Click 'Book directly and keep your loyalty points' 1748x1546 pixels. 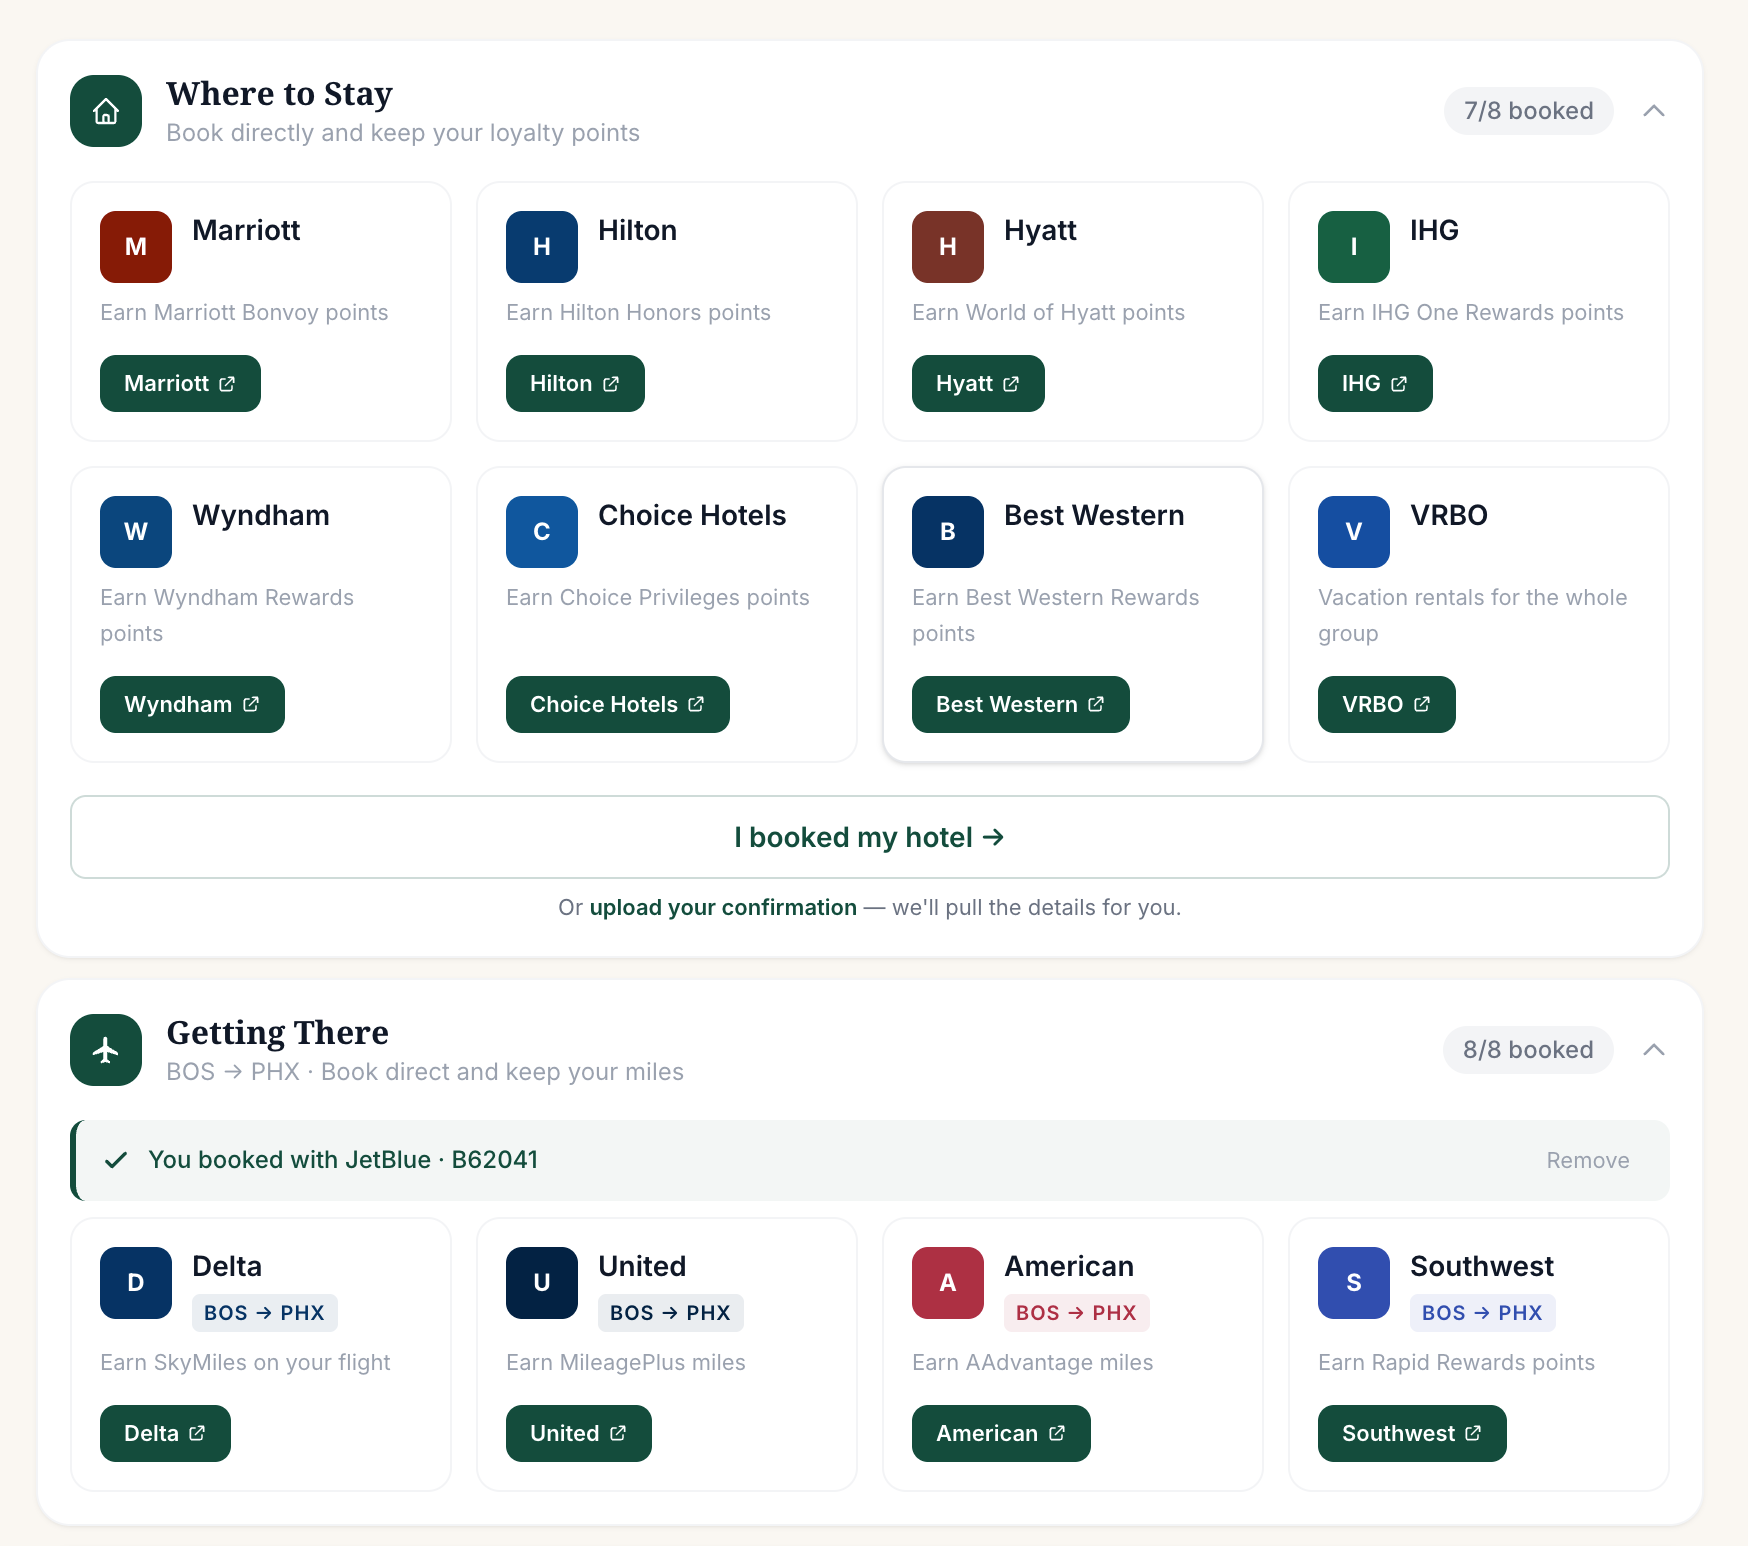[403, 133]
